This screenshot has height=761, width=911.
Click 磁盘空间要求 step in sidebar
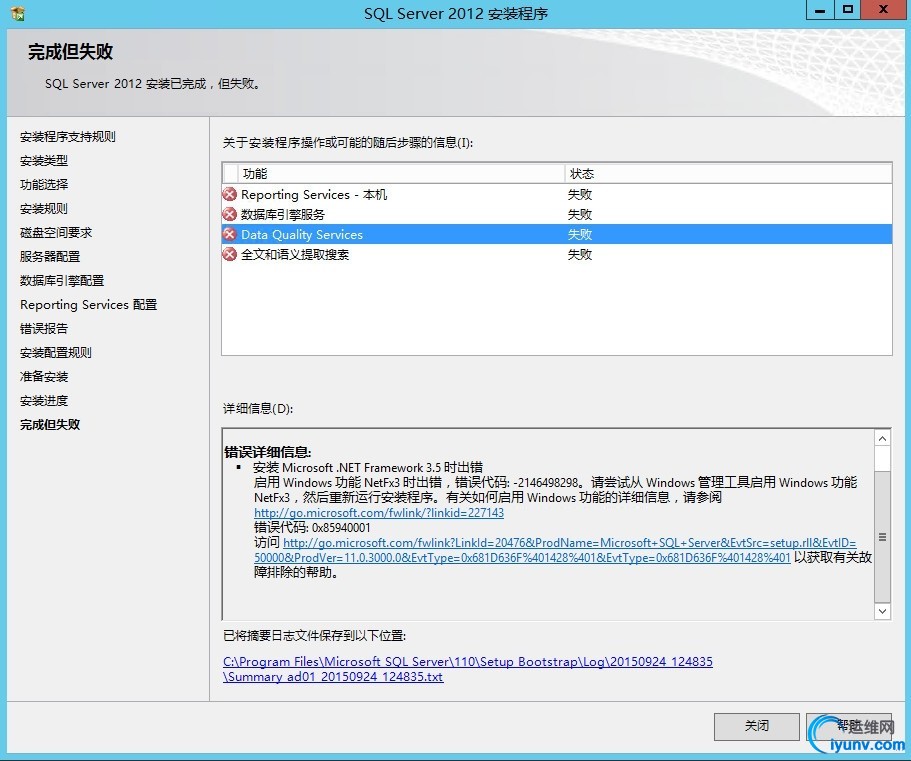[x=56, y=233]
